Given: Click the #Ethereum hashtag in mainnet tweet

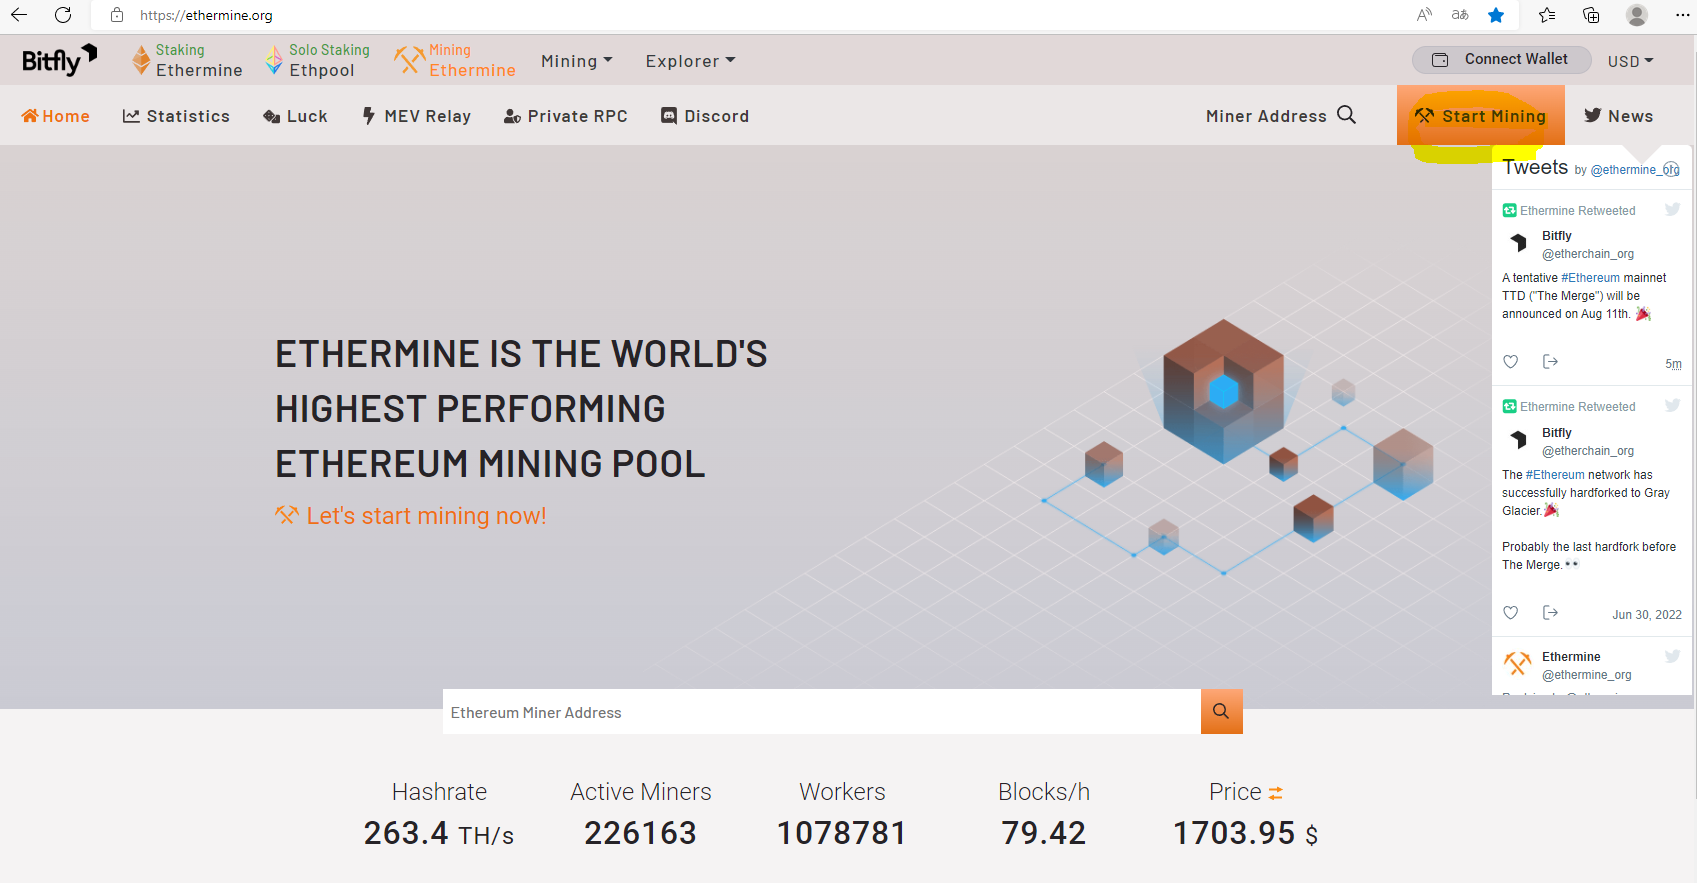Looking at the screenshot, I should click(1590, 278).
